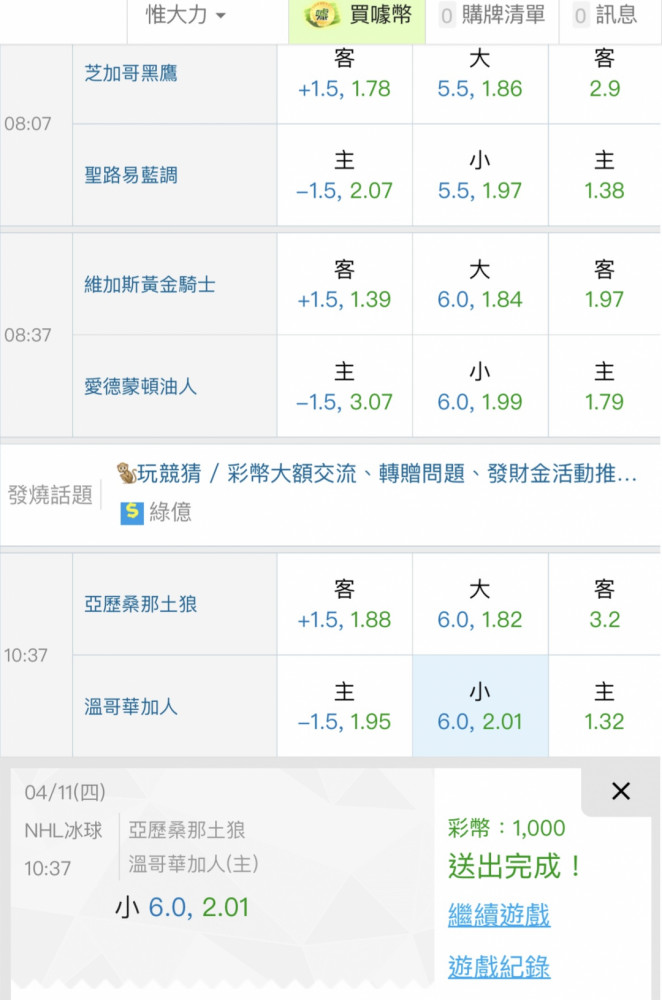Open the 惟大力 user dropdown
This screenshot has height=1000, width=662.
point(186,15)
